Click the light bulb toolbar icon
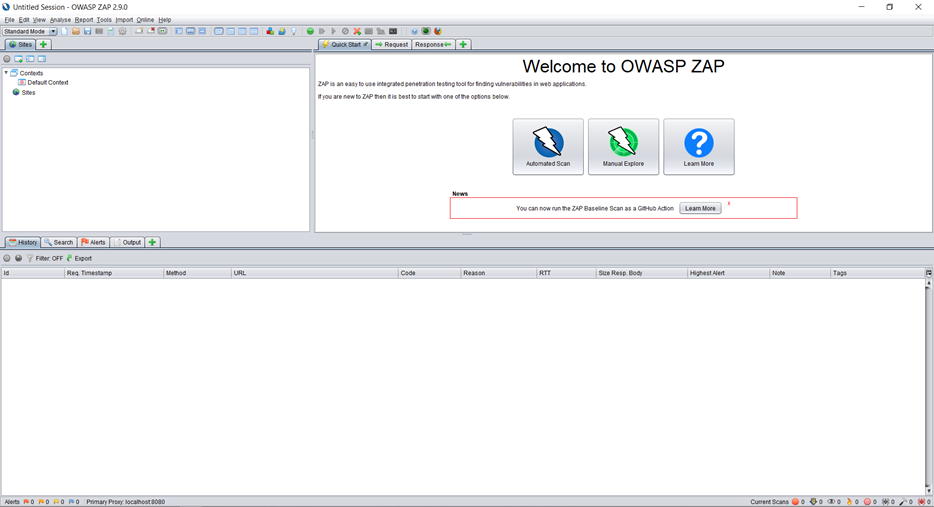Image resolution: width=934 pixels, height=507 pixels. (x=294, y=31)
